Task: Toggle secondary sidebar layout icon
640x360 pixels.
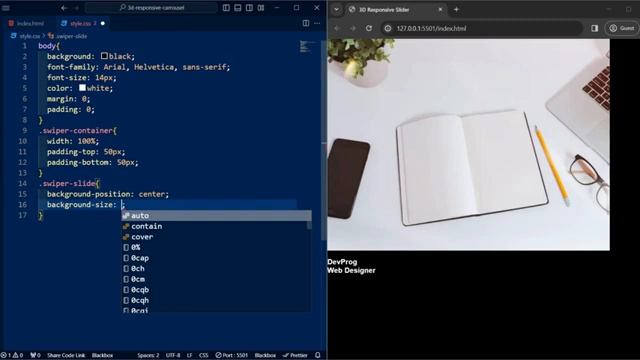Action: (249, 8)
